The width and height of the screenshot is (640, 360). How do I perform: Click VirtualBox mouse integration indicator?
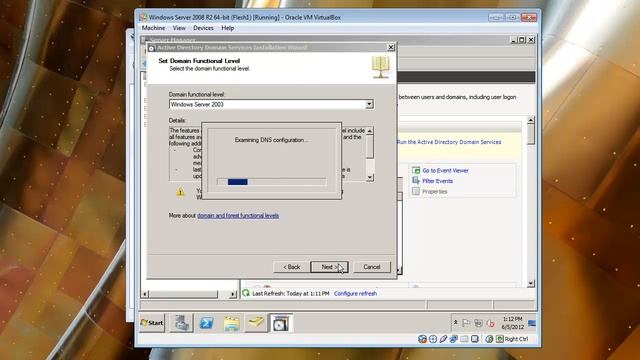point(489,339)
